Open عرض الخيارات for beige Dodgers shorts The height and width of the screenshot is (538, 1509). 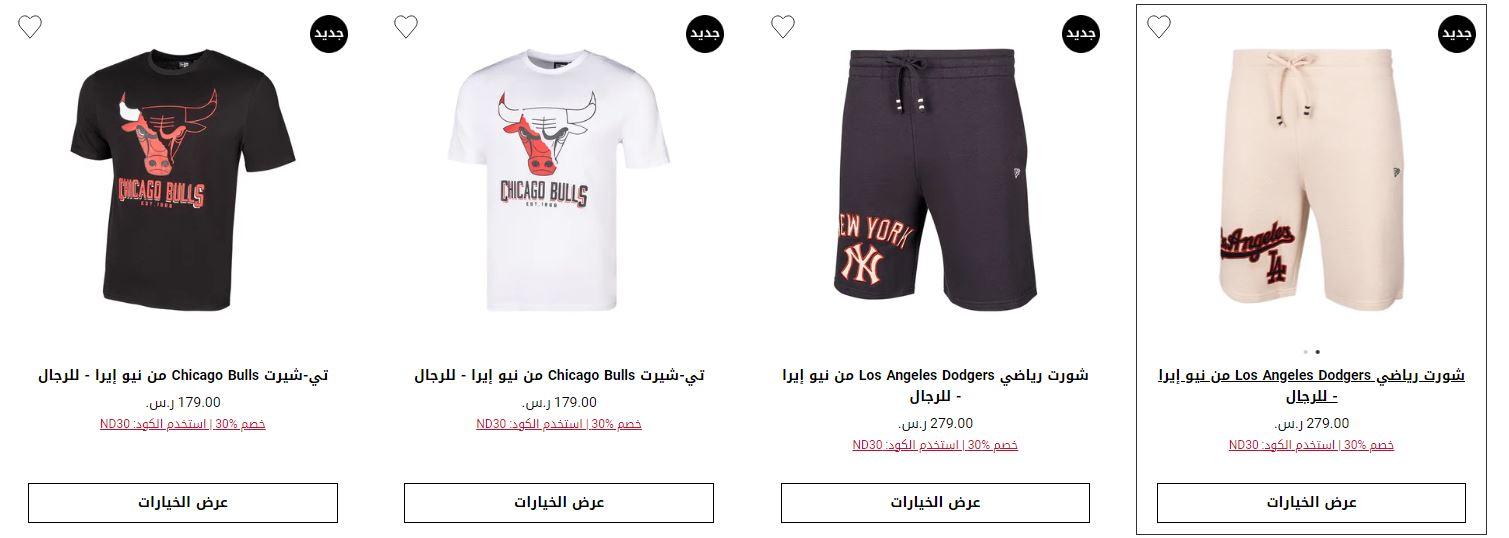point(1311,503)
